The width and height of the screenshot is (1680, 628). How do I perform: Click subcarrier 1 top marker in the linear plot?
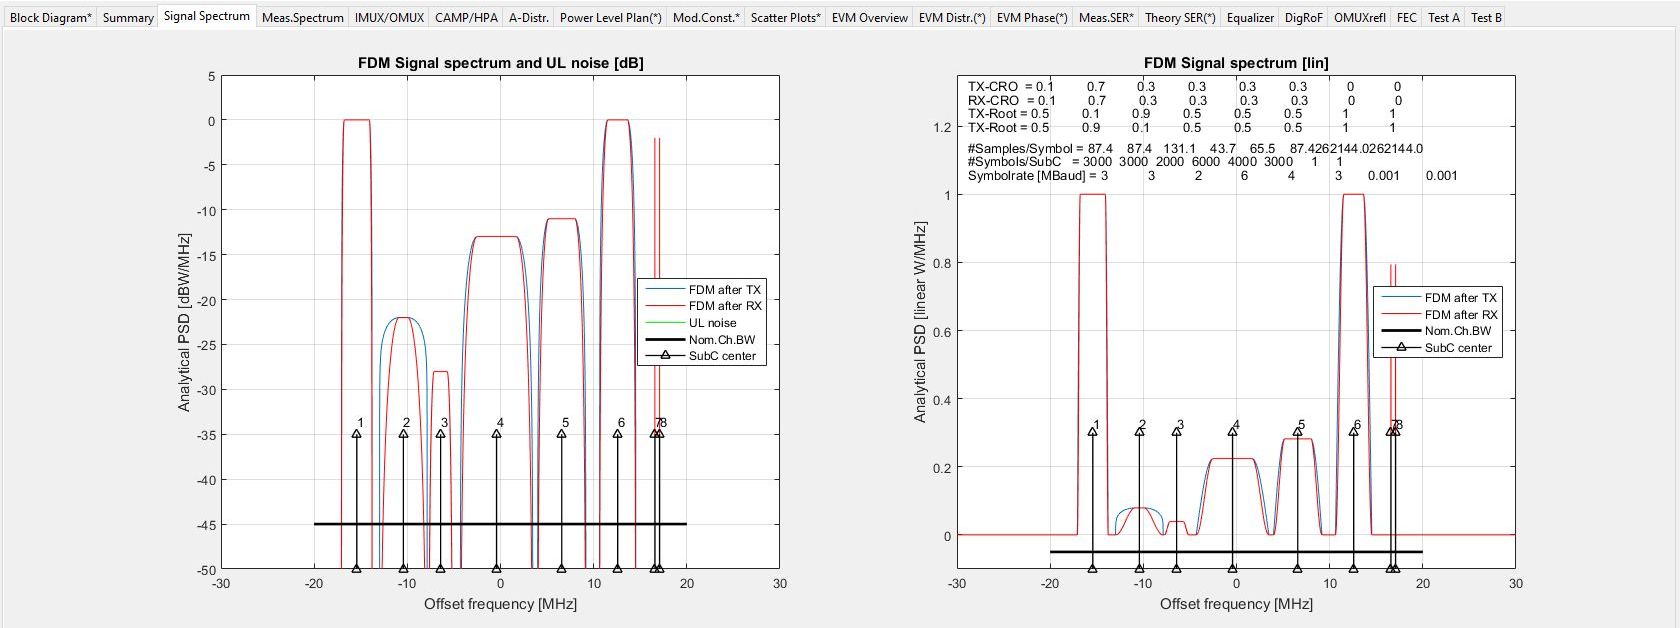1092,431
